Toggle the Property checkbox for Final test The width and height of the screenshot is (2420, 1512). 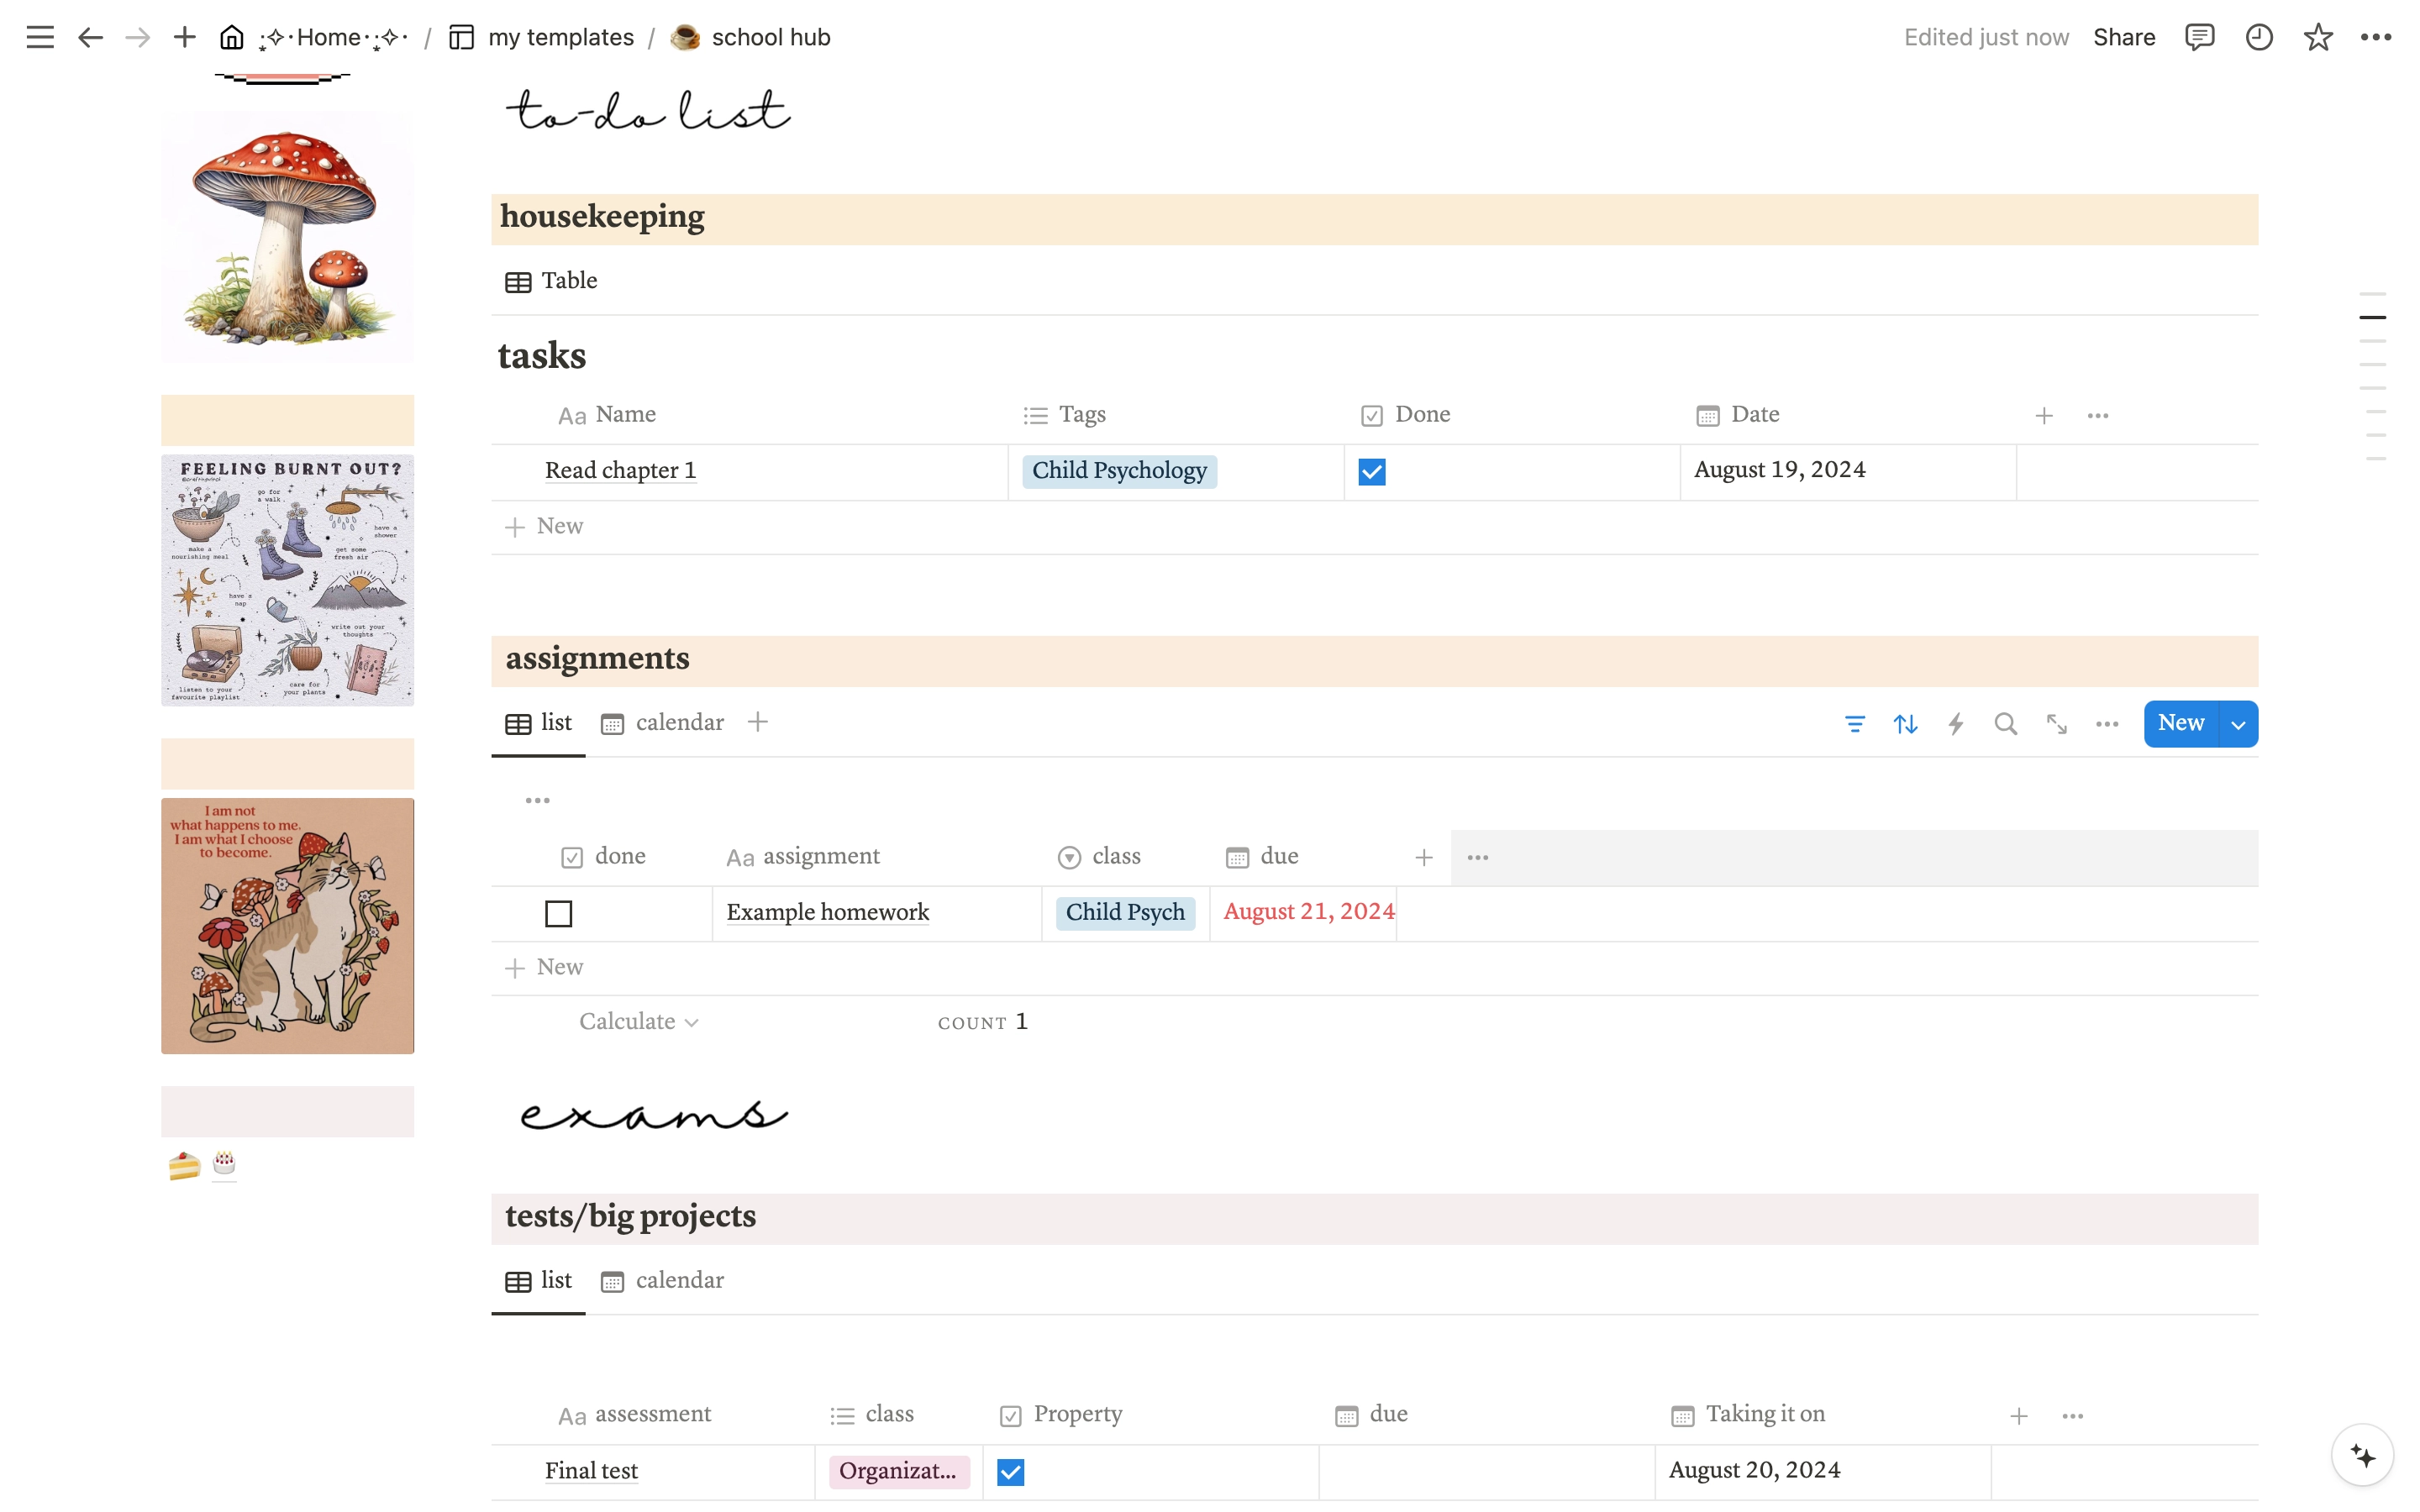click(x=1011, y=1472)
